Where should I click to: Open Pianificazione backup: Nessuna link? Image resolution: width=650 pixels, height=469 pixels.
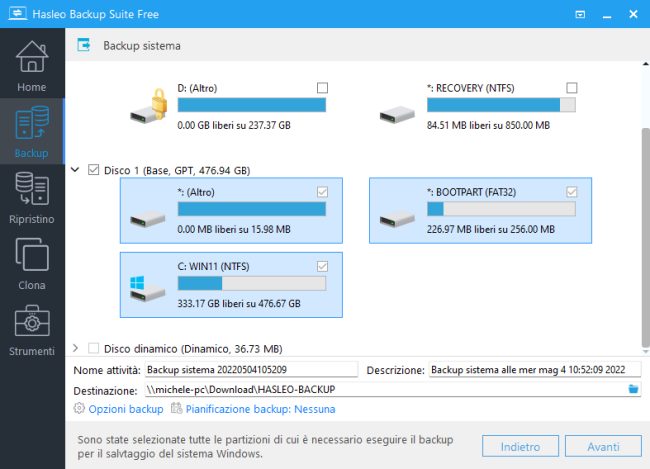pos(260,409)
